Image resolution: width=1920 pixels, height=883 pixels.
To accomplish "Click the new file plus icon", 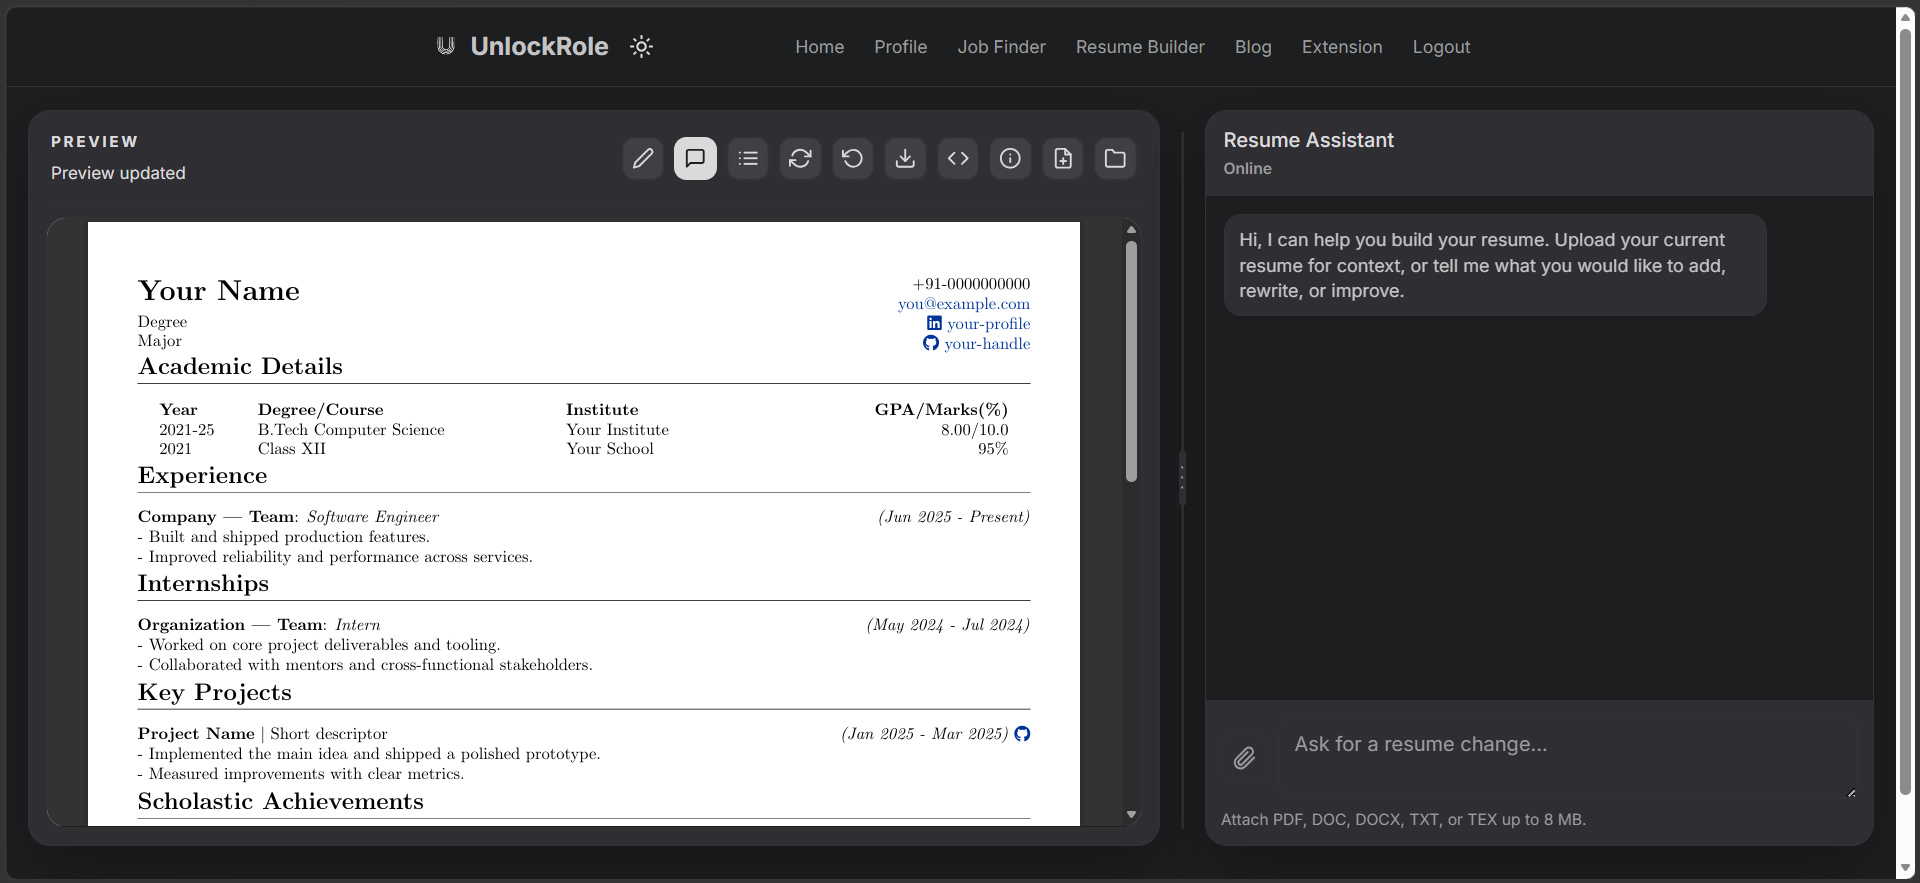I will (1063, 158).
